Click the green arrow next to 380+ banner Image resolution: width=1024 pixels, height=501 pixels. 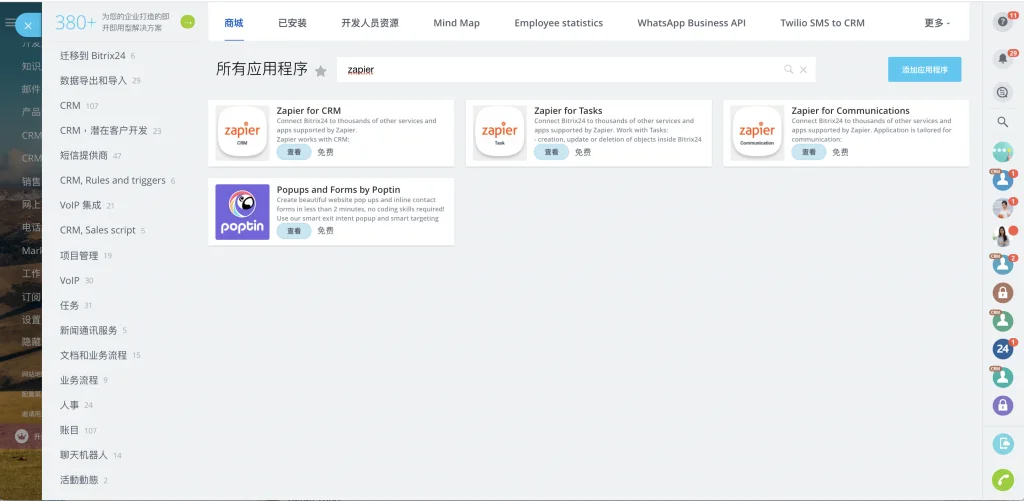[x=187, y=22]
